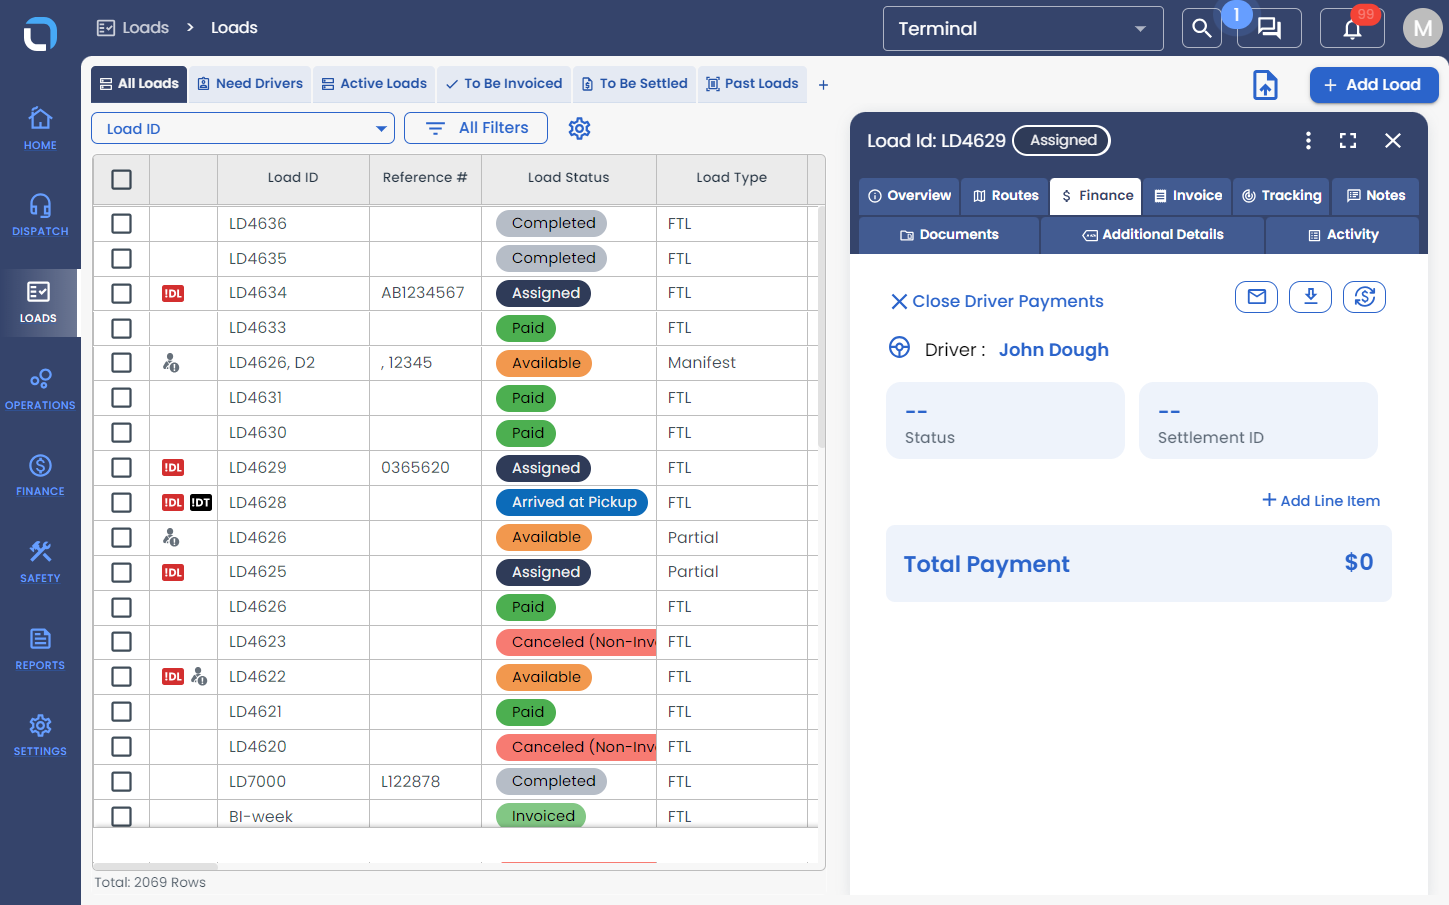Click the search magnifier icon
1449x905 pixels.
click(x=1202, y=28)
